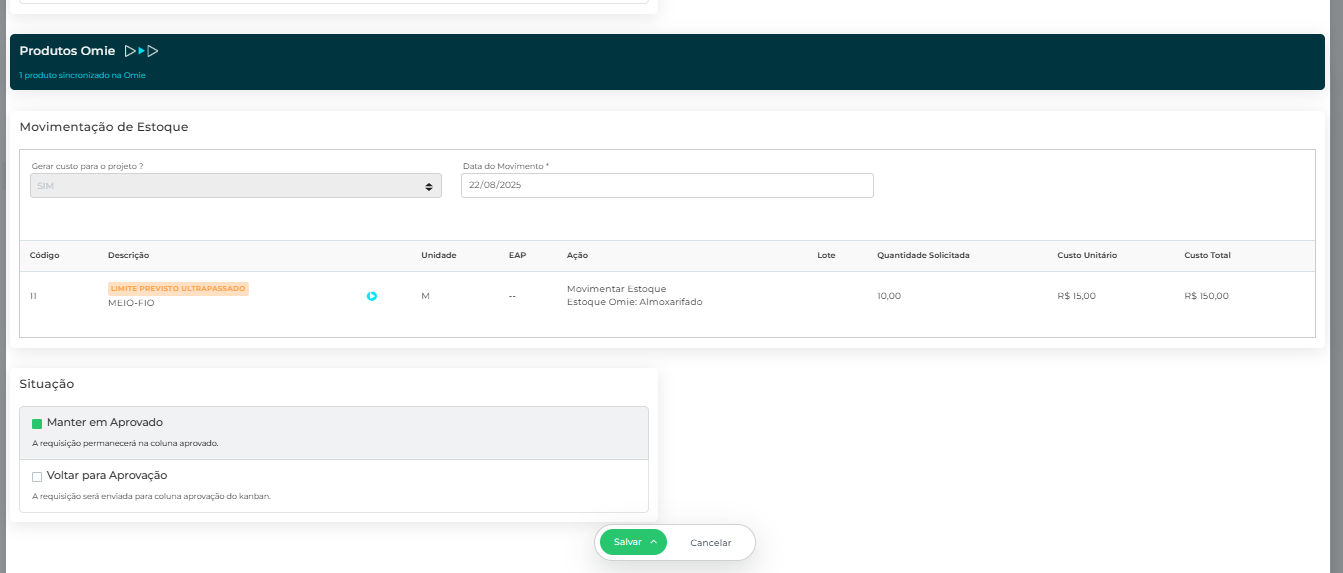
Task: Select the Voltar para Aprovação checkbox
Action: click(37, 477)
